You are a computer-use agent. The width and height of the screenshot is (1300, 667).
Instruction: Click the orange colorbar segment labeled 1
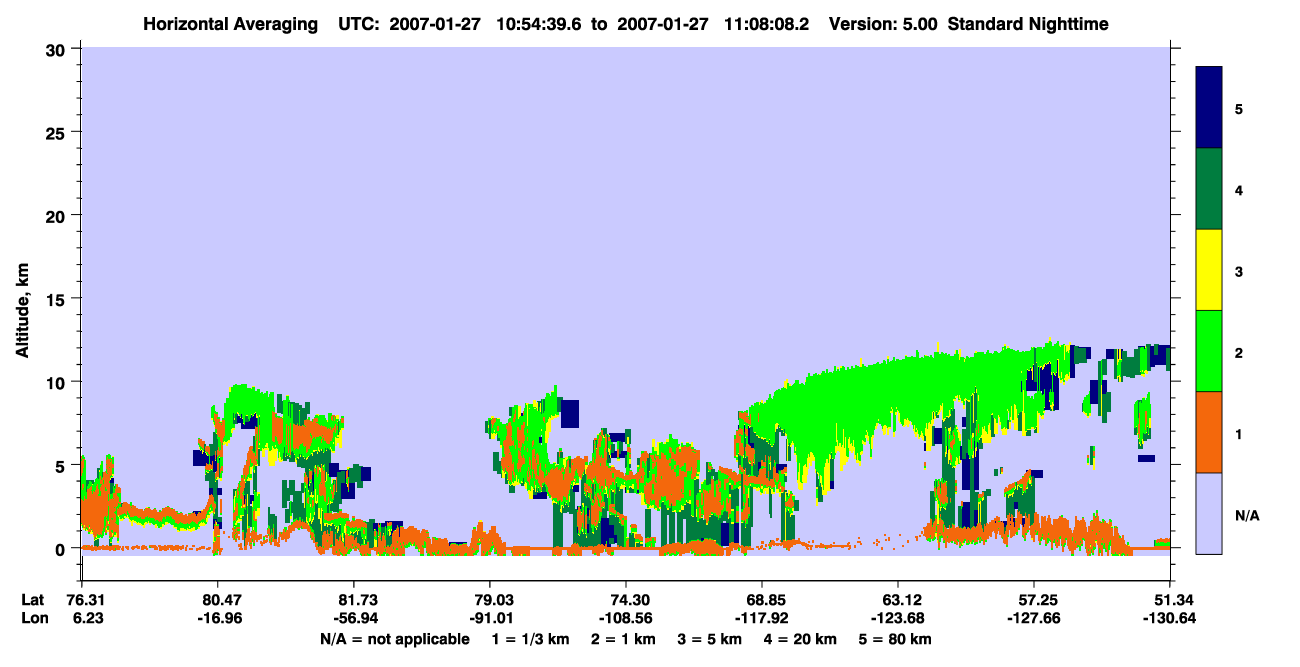[x=1209, y=432]
